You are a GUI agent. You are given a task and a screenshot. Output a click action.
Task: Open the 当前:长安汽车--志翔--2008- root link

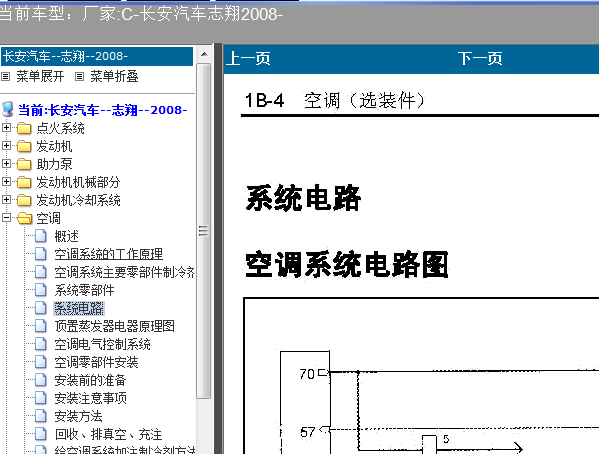coord(102,110)
